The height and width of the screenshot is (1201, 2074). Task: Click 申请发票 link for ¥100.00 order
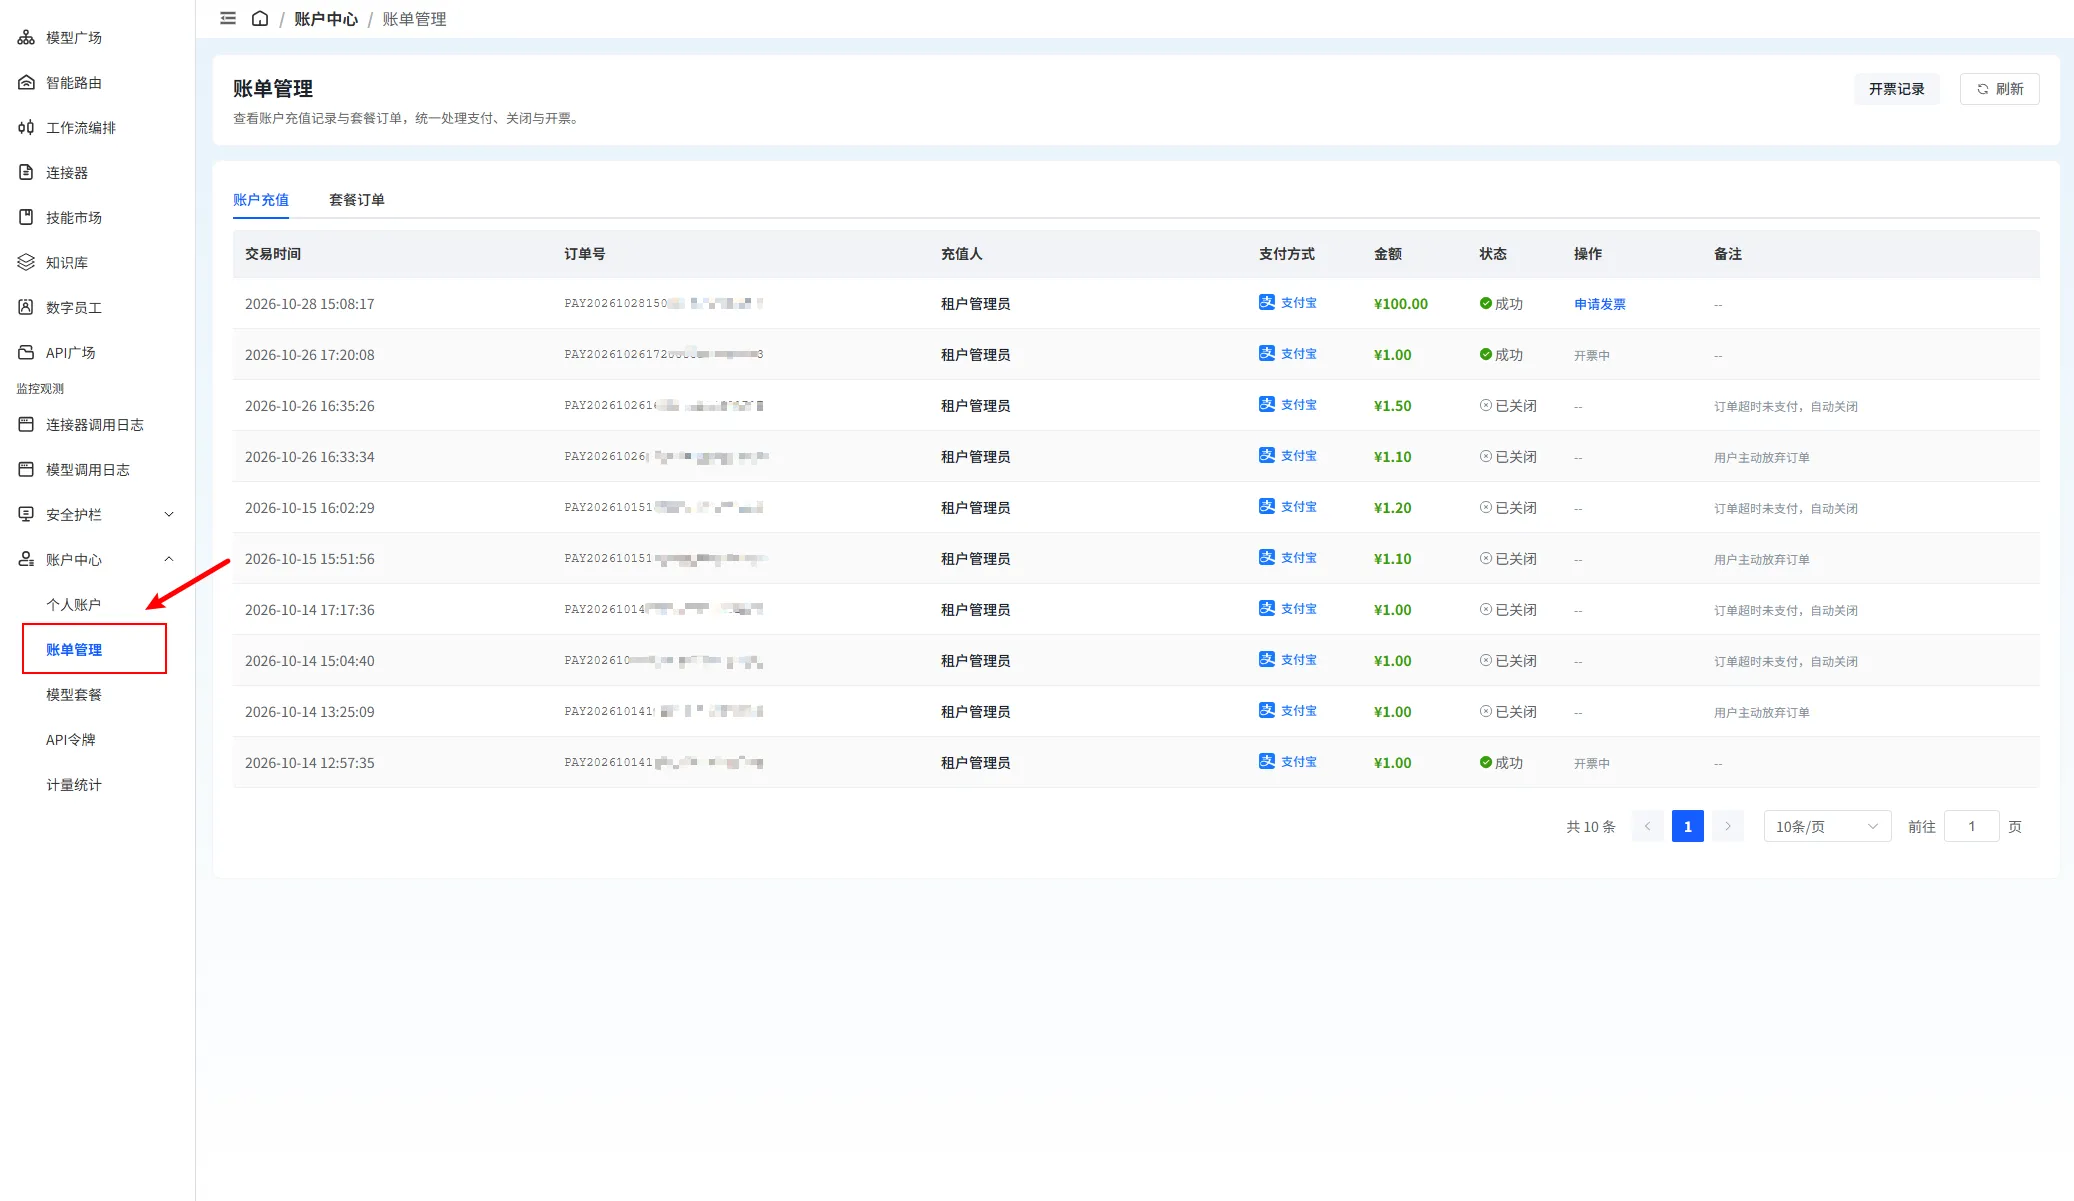[1600, 304]
